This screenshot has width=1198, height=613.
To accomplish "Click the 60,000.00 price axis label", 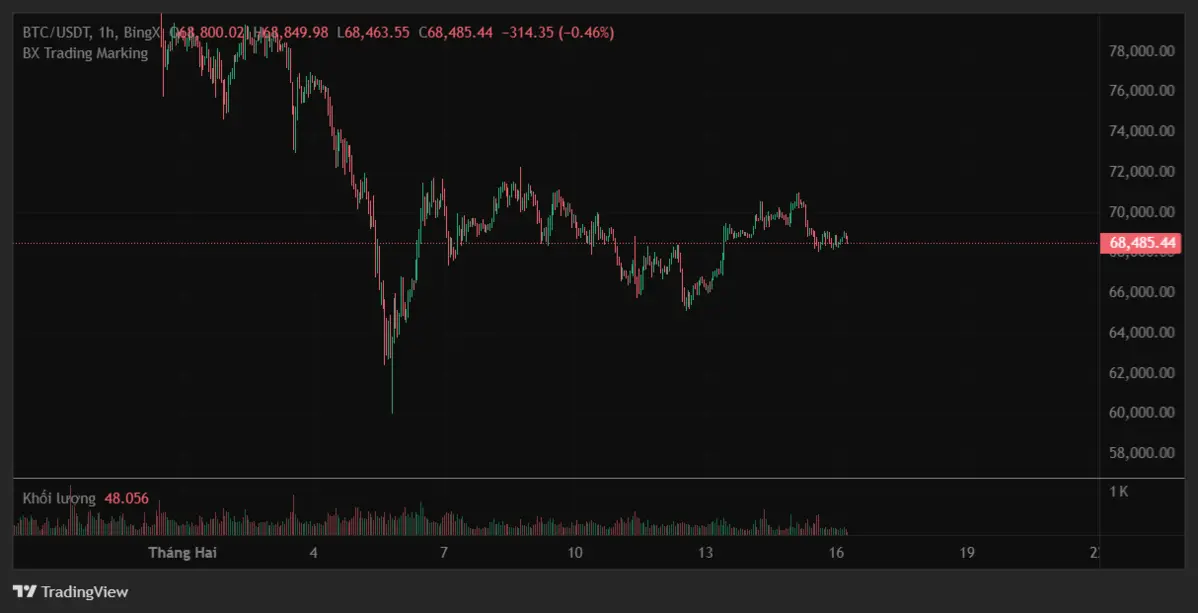I will click(x=1140, y=412).
